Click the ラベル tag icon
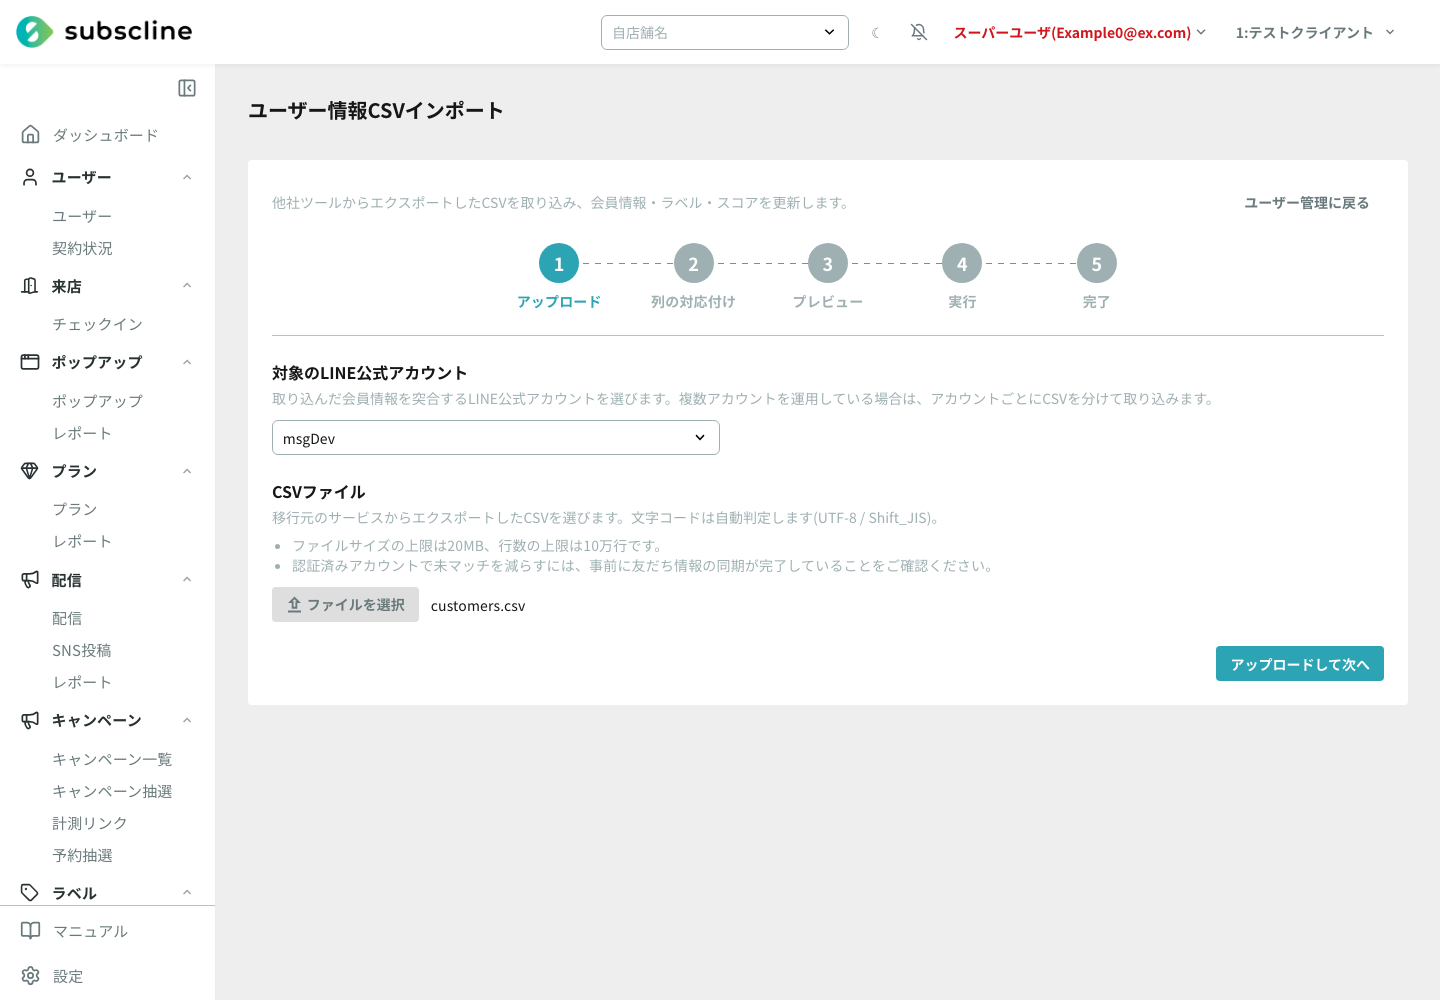The height and width of the screenshot is (1000, 1440). pyautogui.click(x=30, y=892)
